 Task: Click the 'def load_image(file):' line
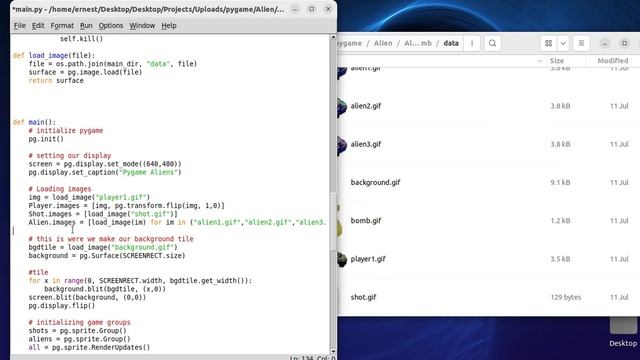pyautogui.click(x=53, y=56)
